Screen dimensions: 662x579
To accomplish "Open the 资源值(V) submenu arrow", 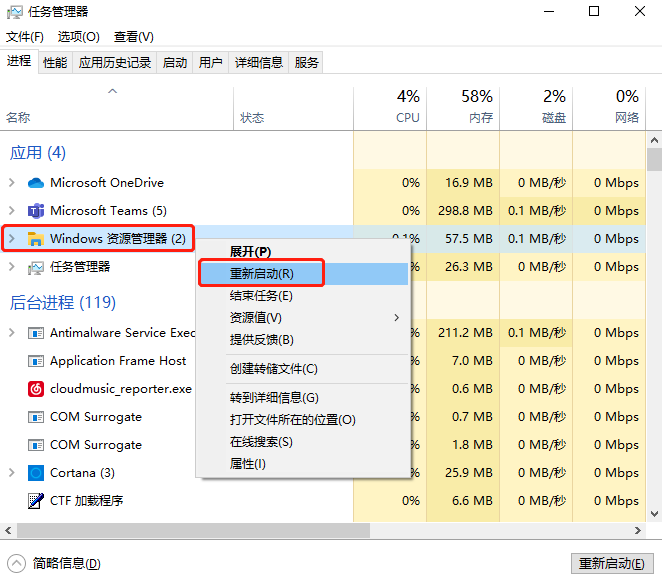I will click(396, 318).
